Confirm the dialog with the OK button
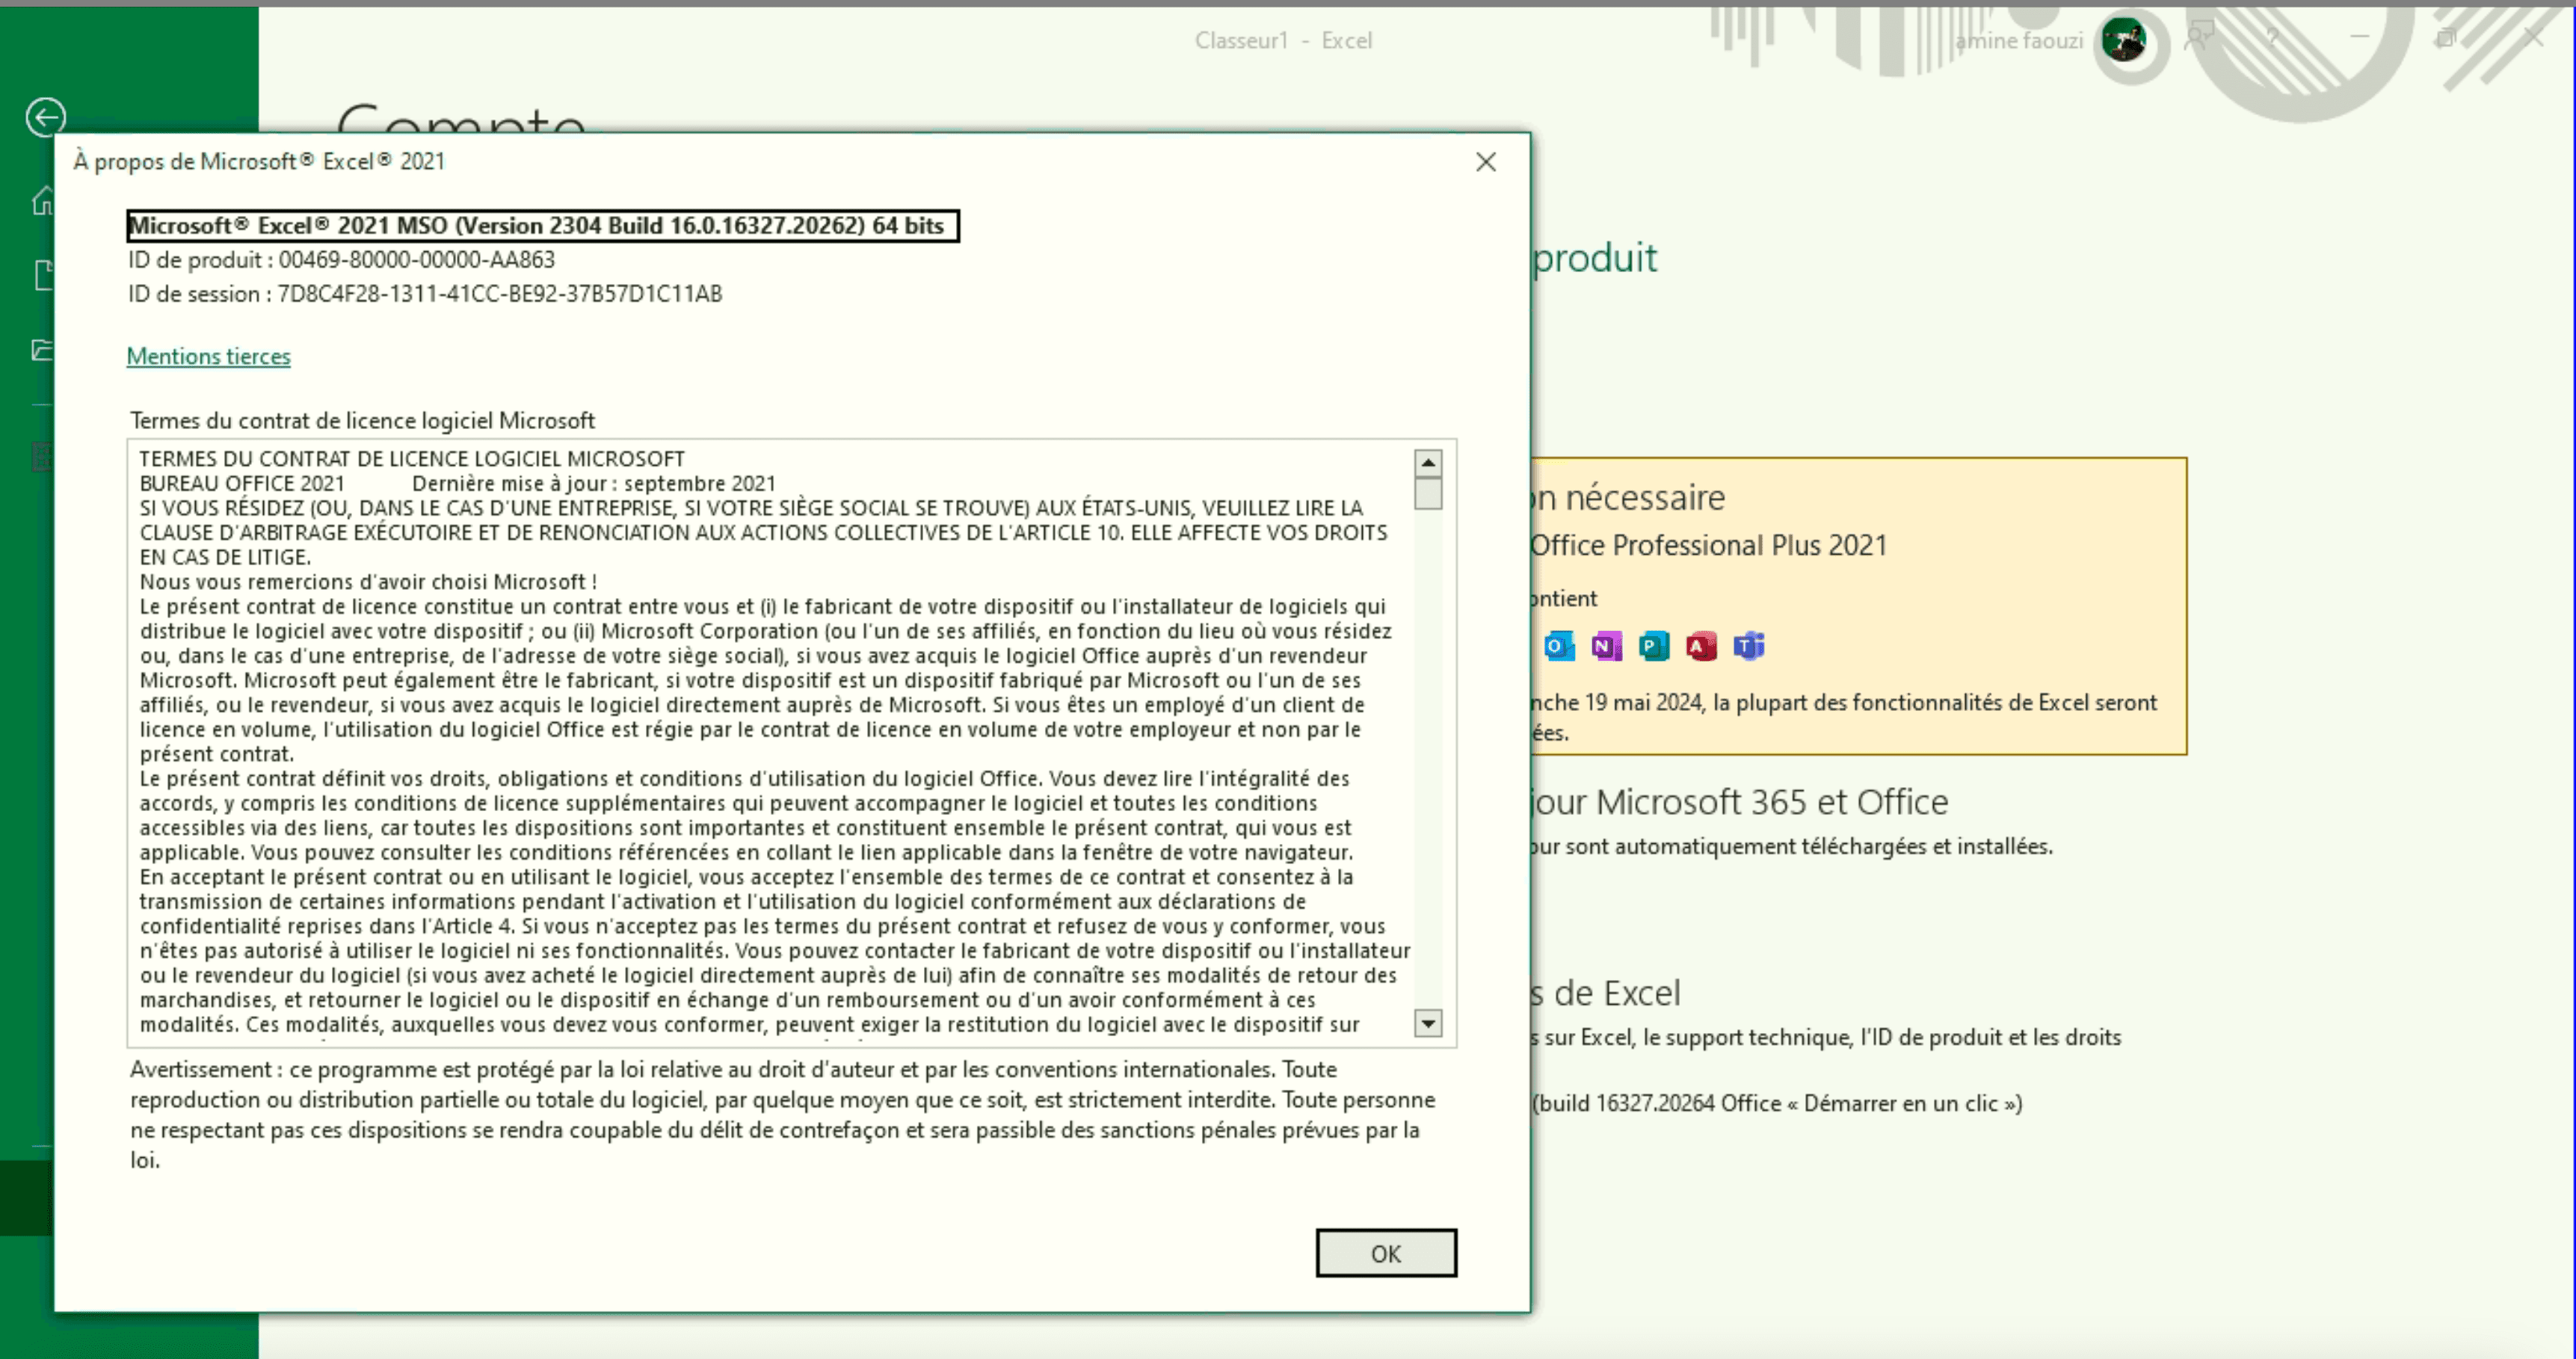 [x=1386, y=1253]
